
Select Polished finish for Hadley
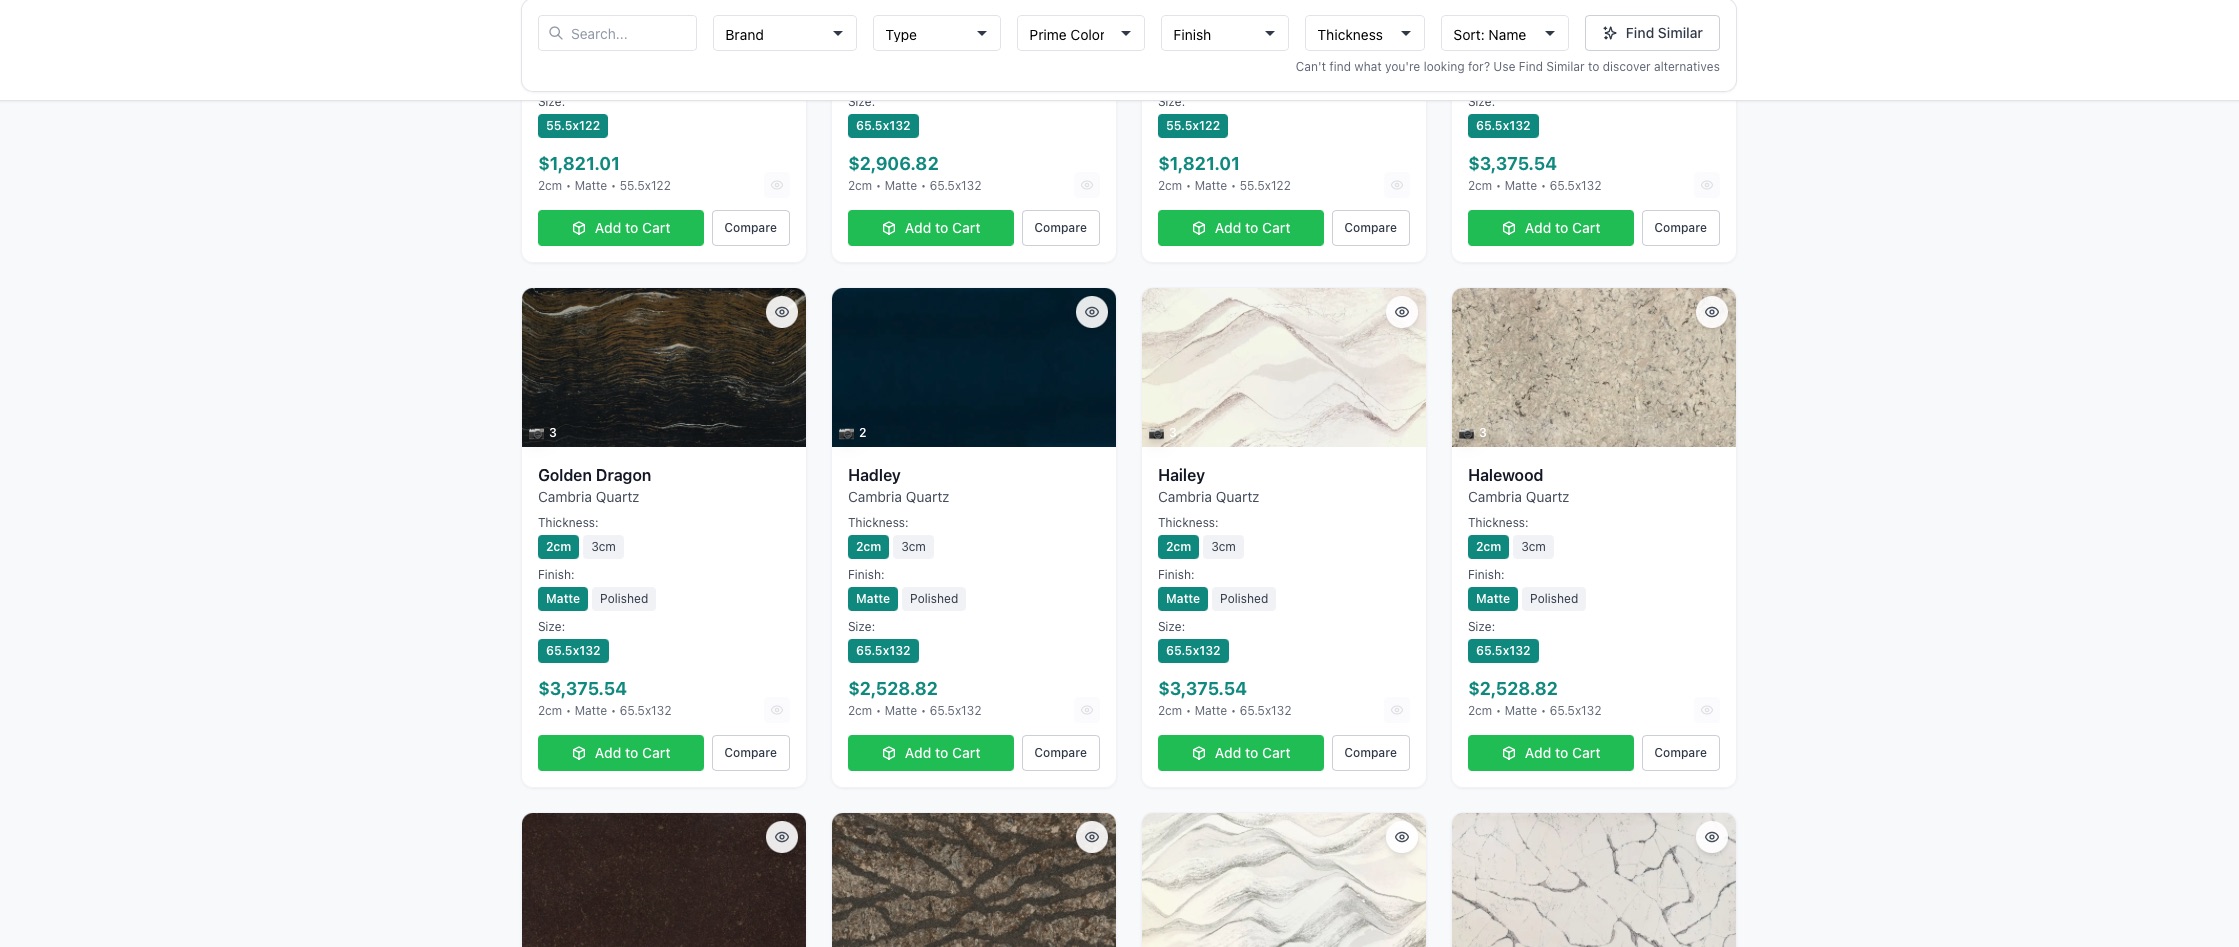(934, 599)
